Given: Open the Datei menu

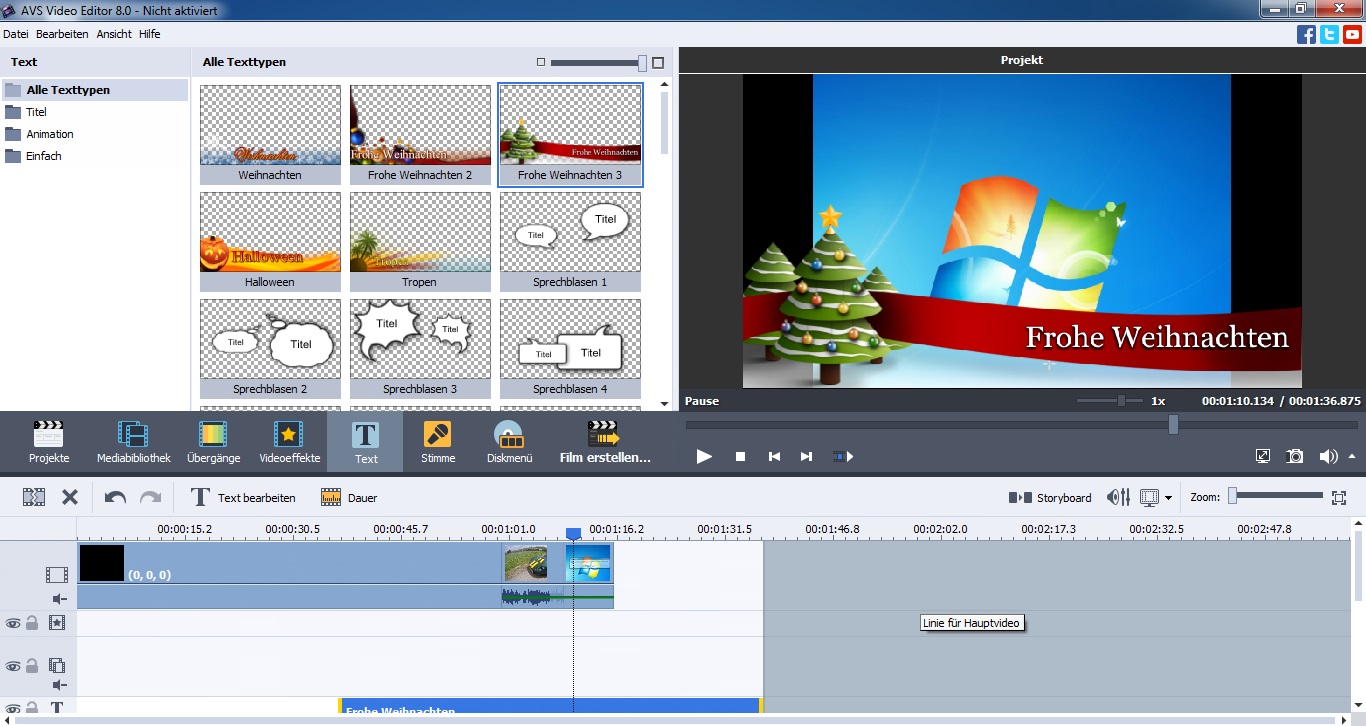Looking at the screenshot, I should pyautogui.click(x=15, y=34).
